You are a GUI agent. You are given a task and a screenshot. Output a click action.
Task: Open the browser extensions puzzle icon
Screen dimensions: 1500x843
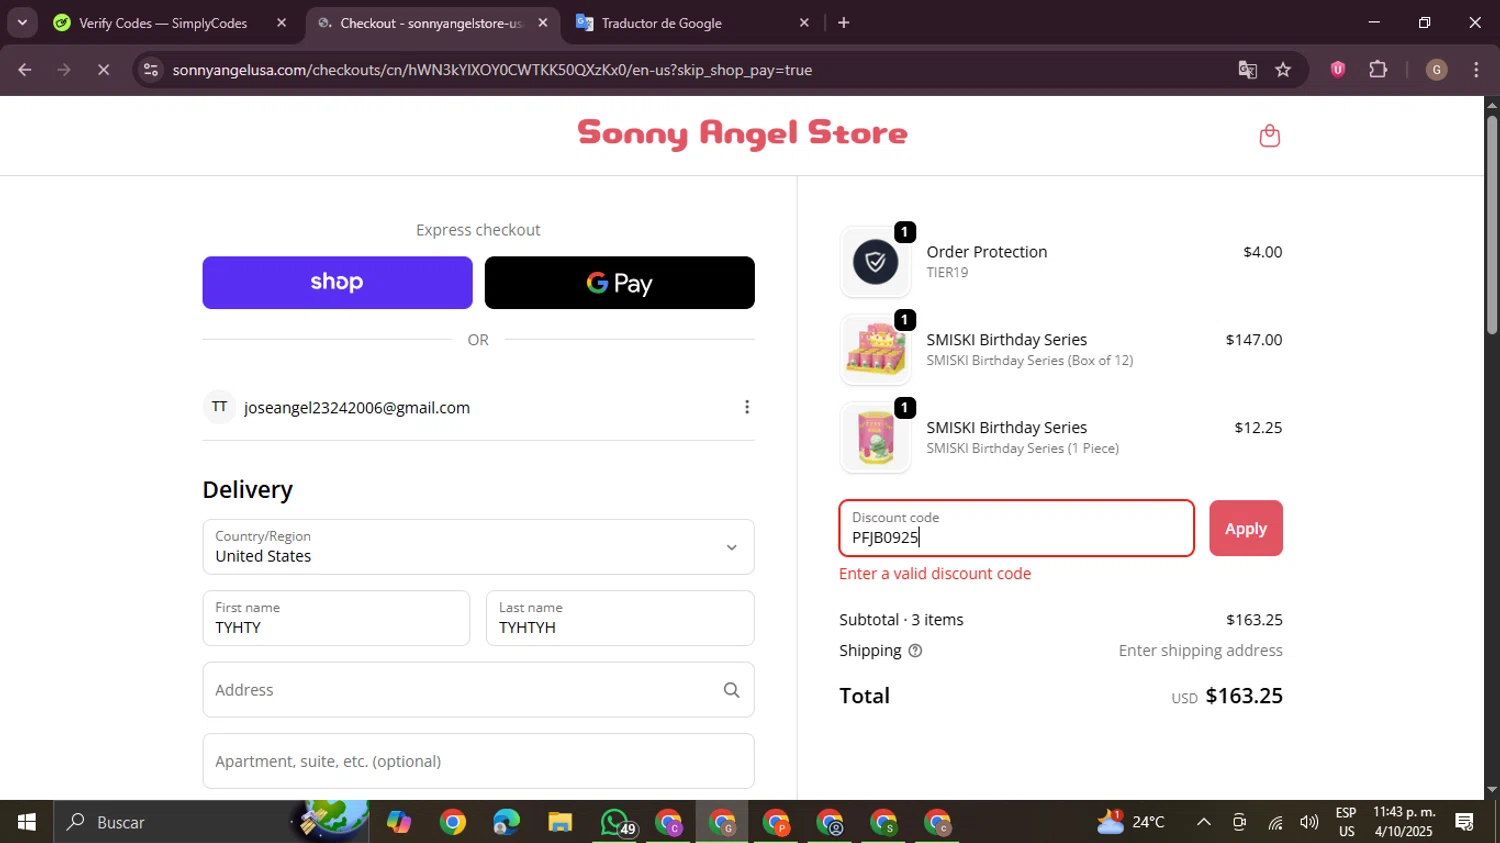(x=1378, y=69)
